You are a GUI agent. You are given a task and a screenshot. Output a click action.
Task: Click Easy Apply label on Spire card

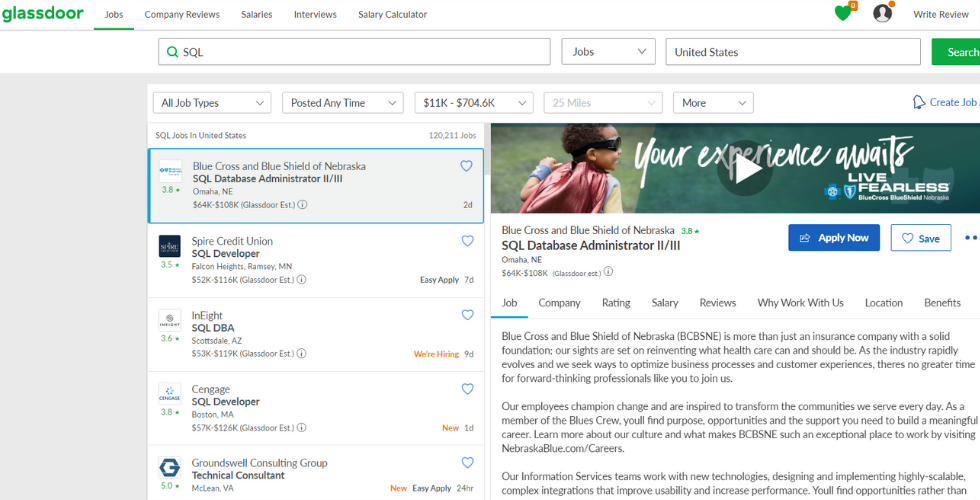tap(439, 280)
